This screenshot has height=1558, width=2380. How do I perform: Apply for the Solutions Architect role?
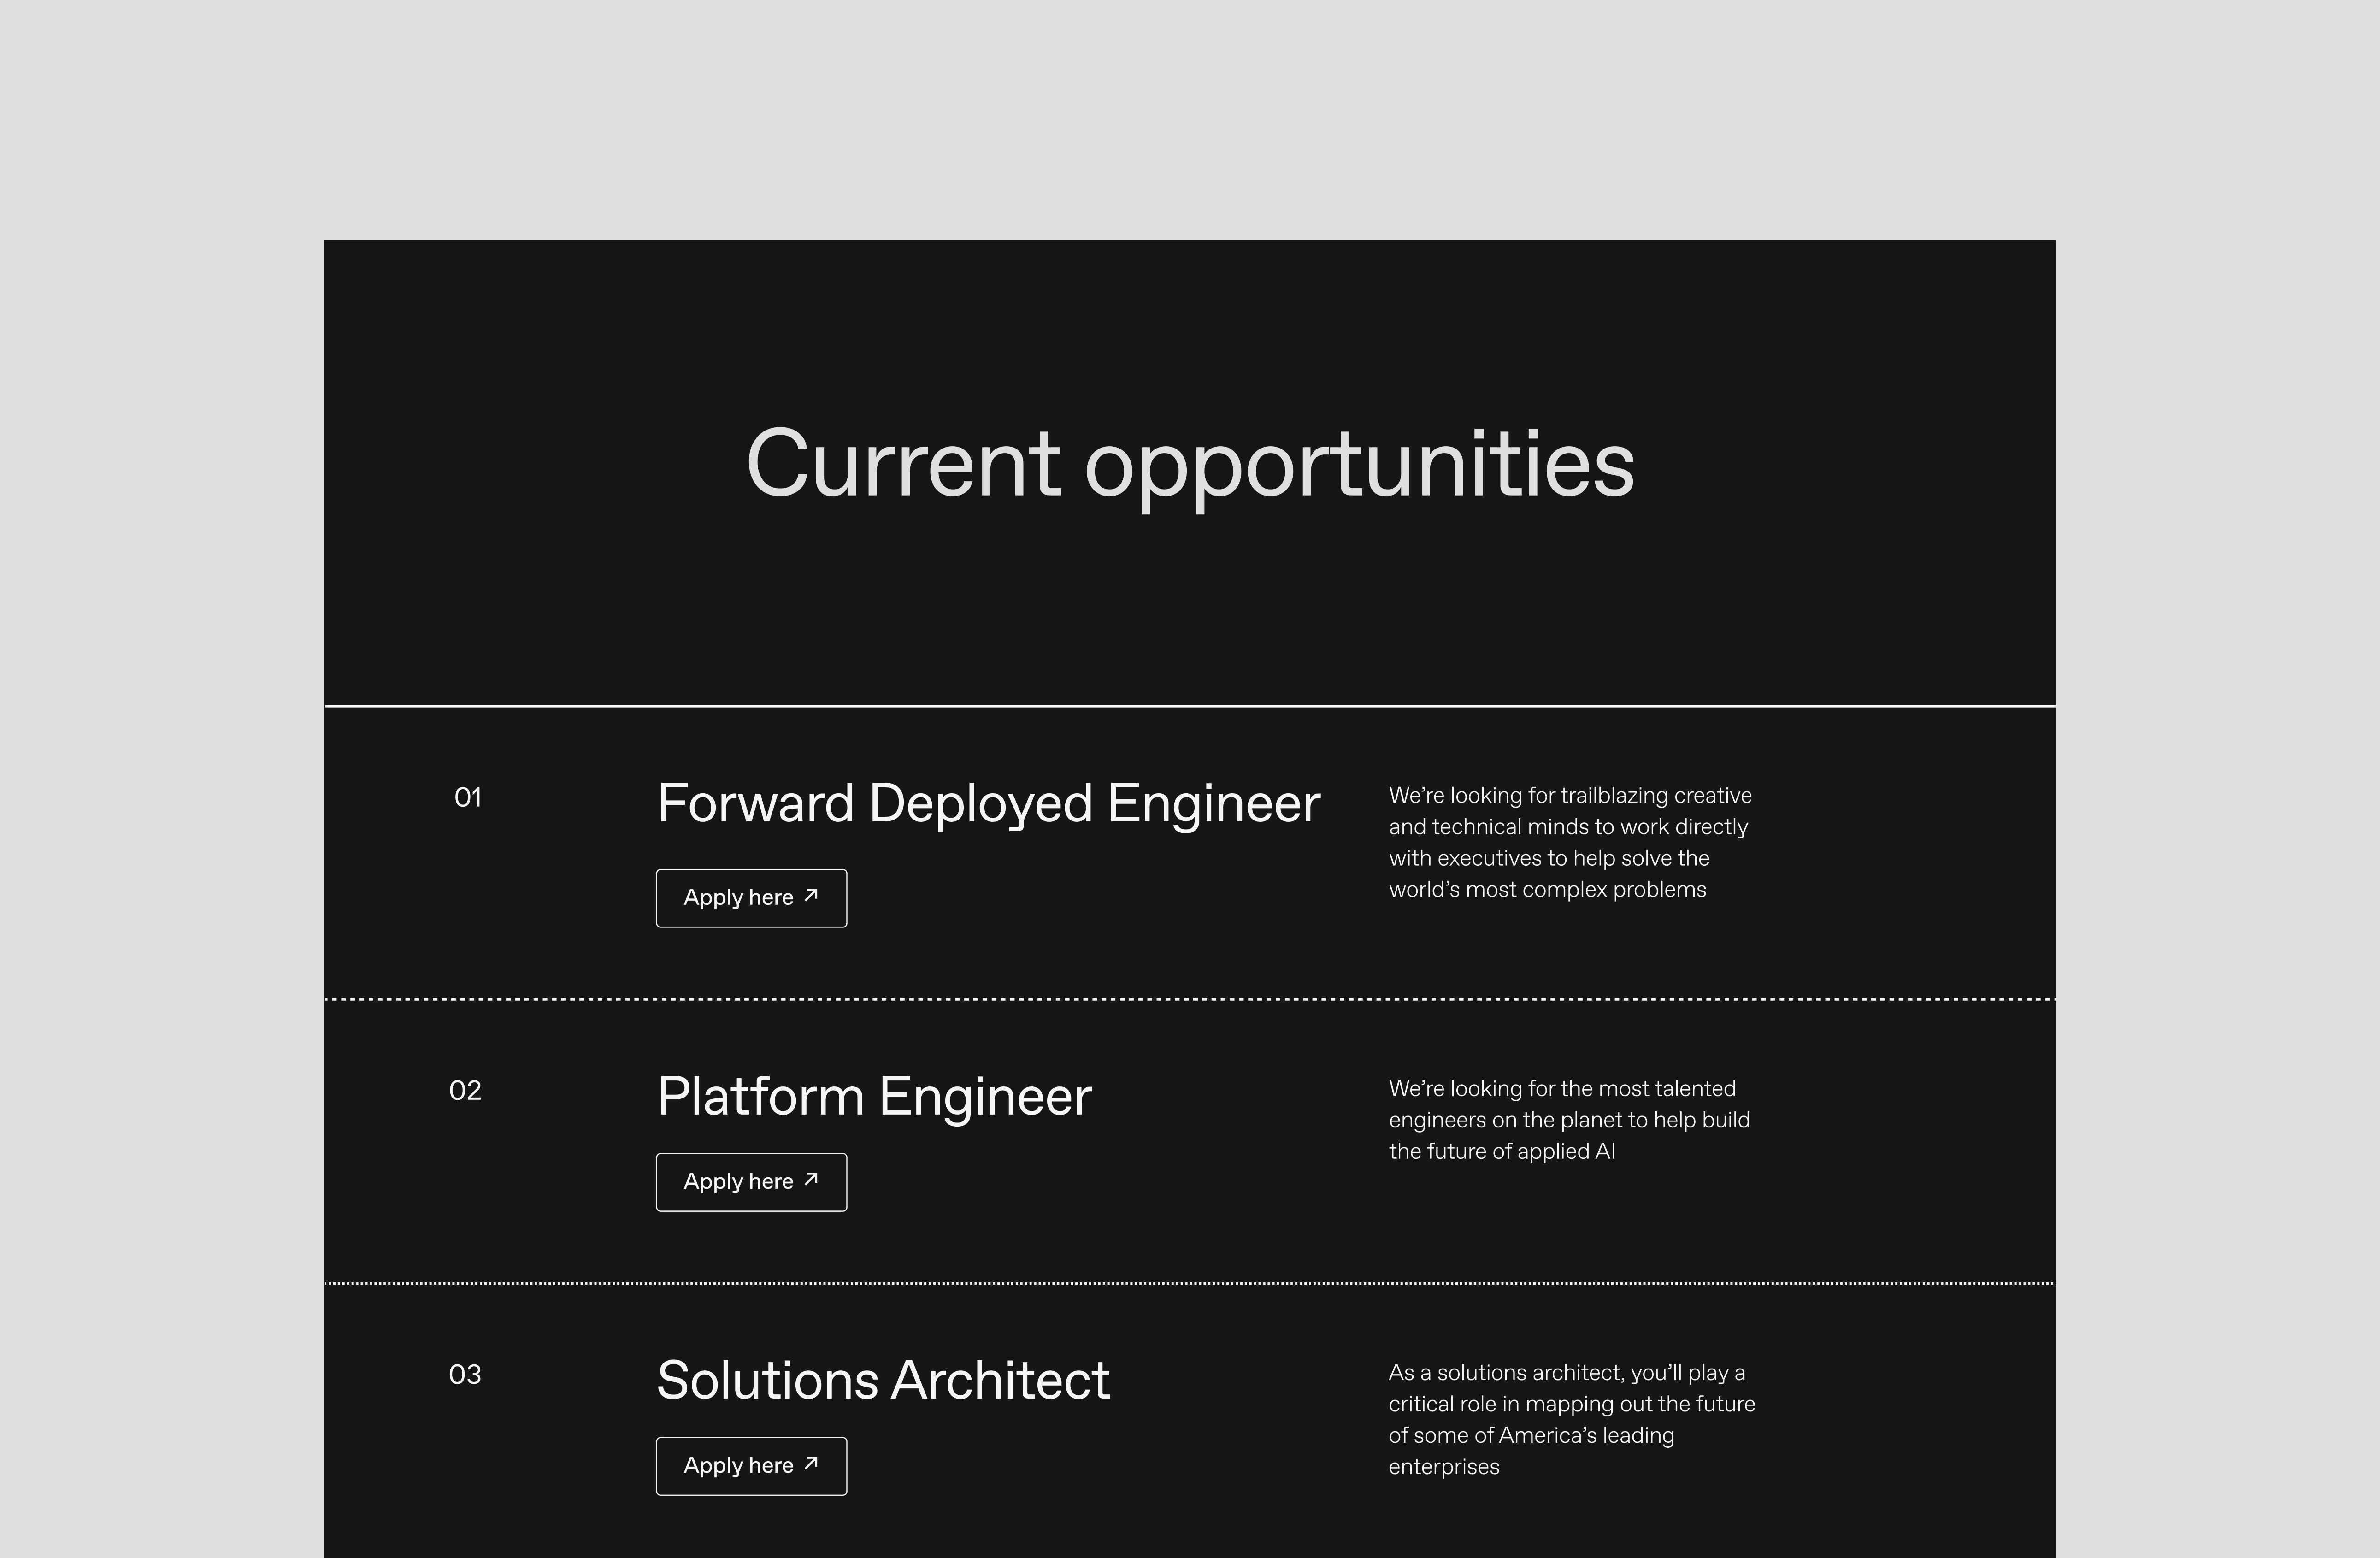[751, 1465]
